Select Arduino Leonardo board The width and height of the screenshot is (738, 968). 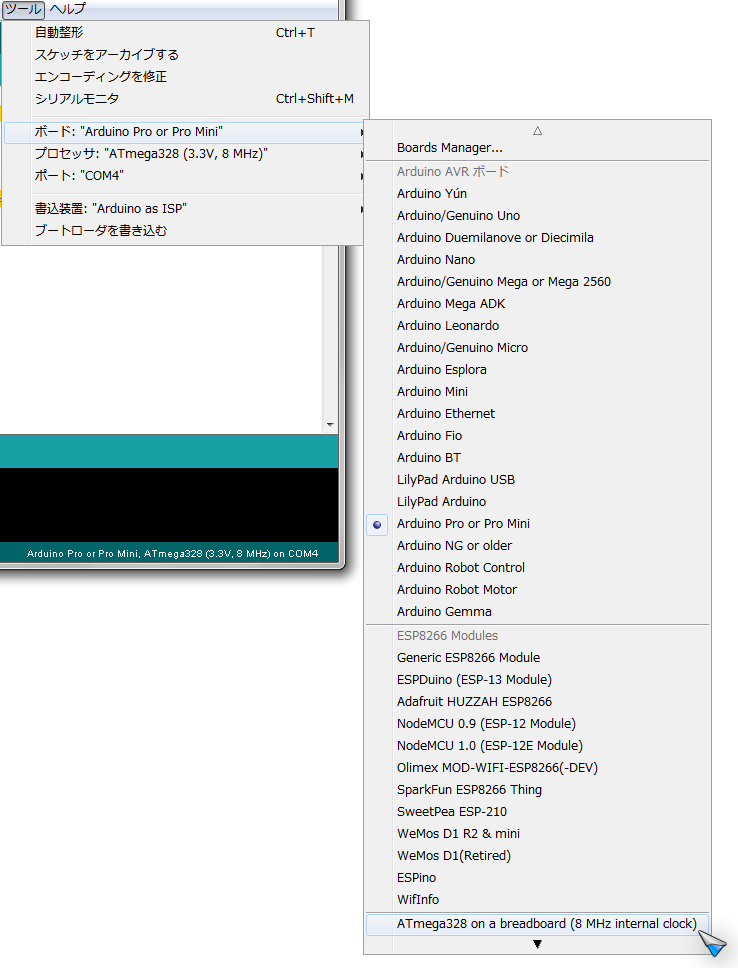point(537,326)
